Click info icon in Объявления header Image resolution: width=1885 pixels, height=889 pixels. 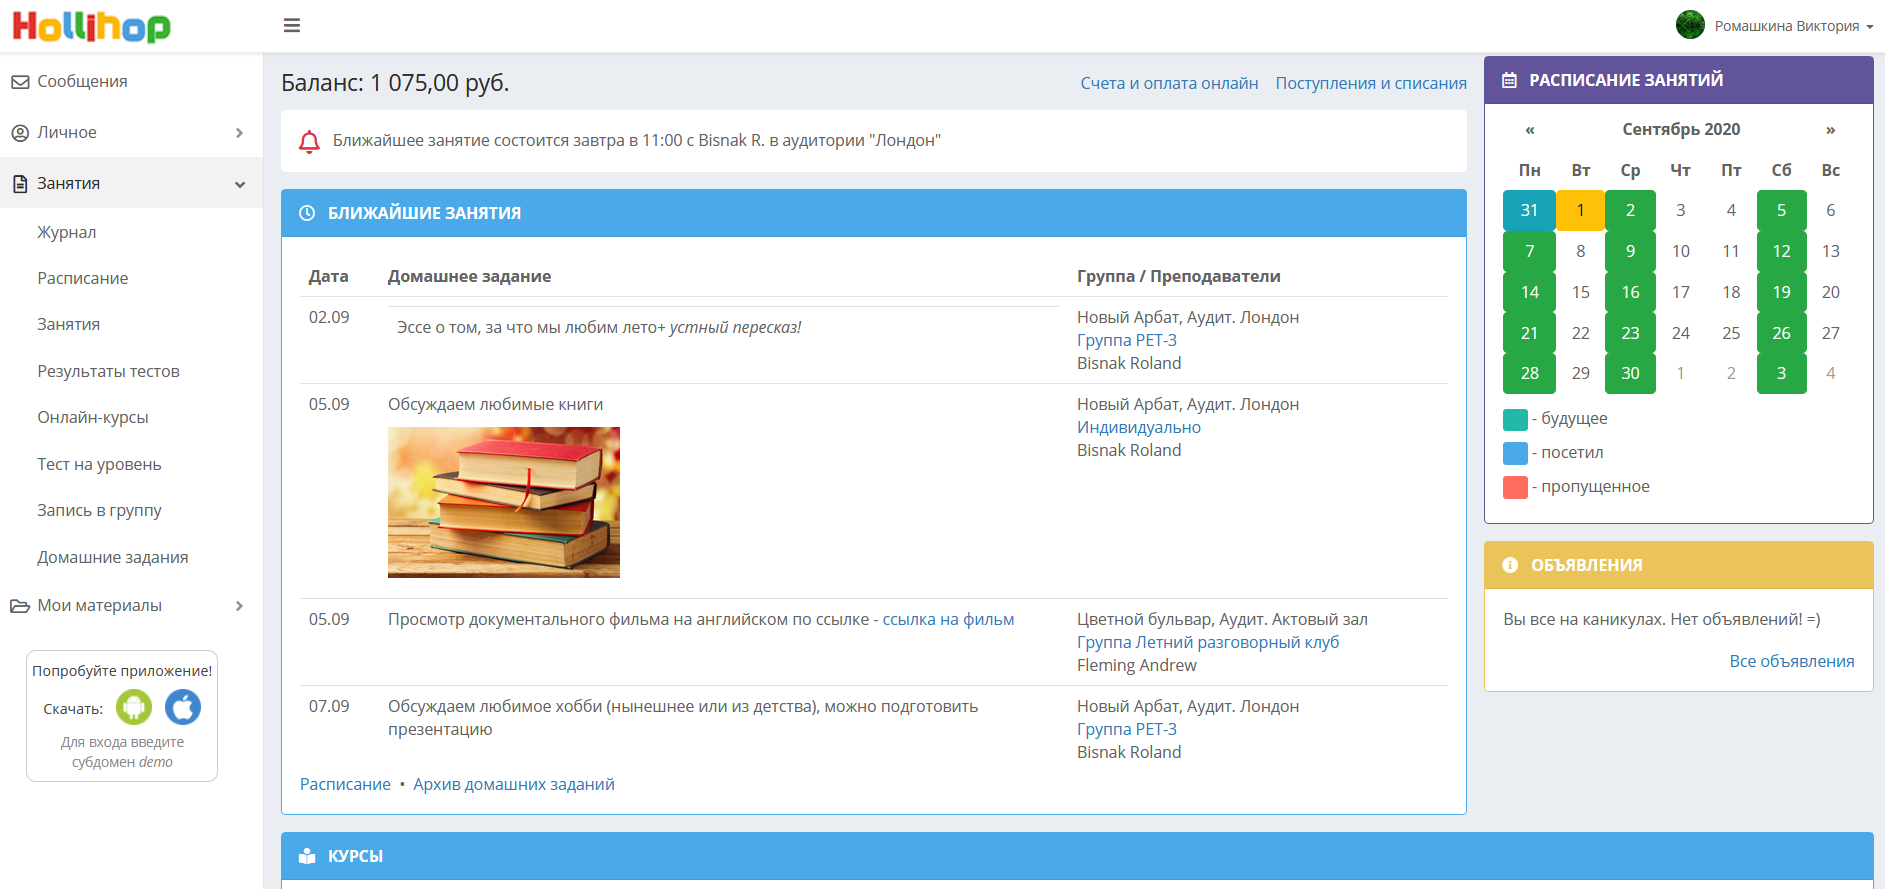1510,565
